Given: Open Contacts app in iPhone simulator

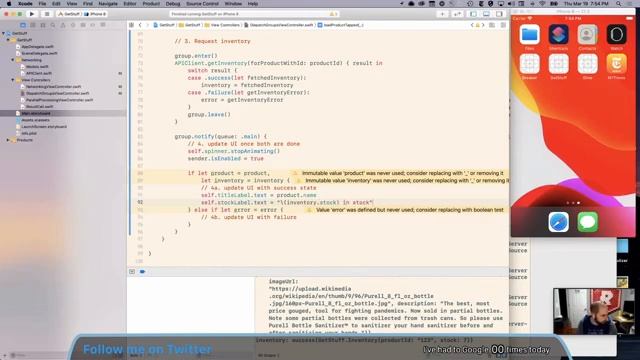Looking at the screenshot, I should 587,35.
